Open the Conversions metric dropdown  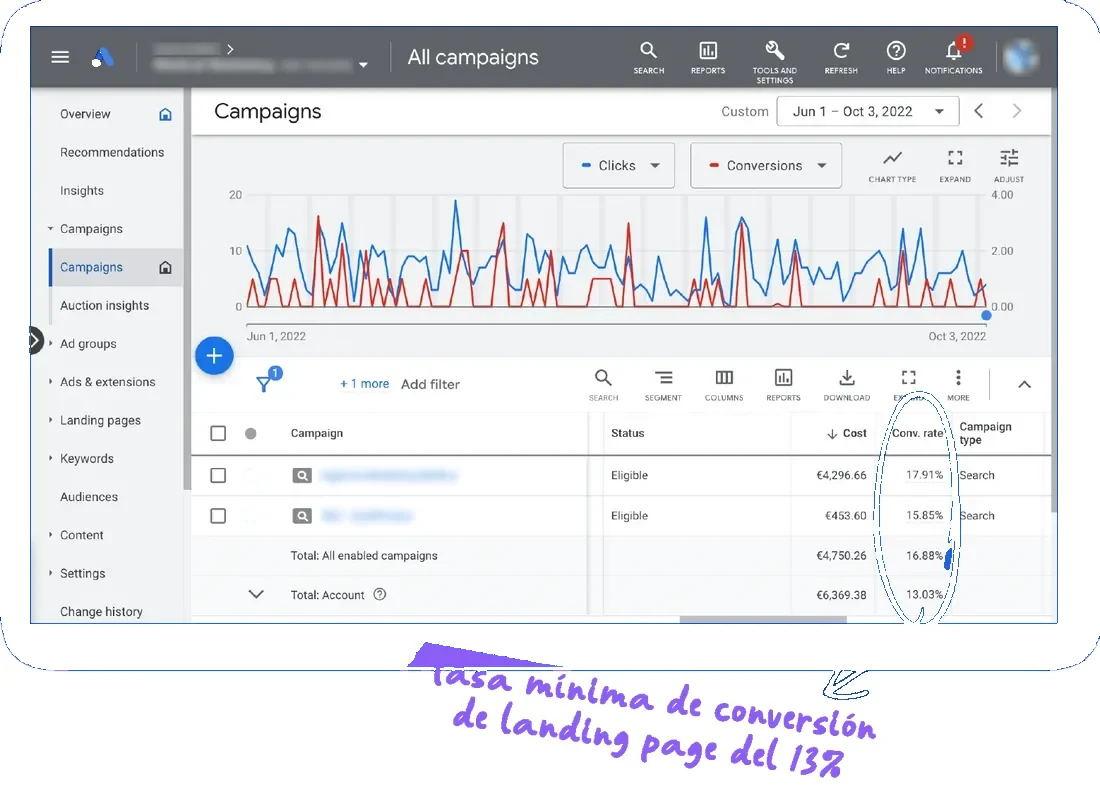[x=766, y=166]
